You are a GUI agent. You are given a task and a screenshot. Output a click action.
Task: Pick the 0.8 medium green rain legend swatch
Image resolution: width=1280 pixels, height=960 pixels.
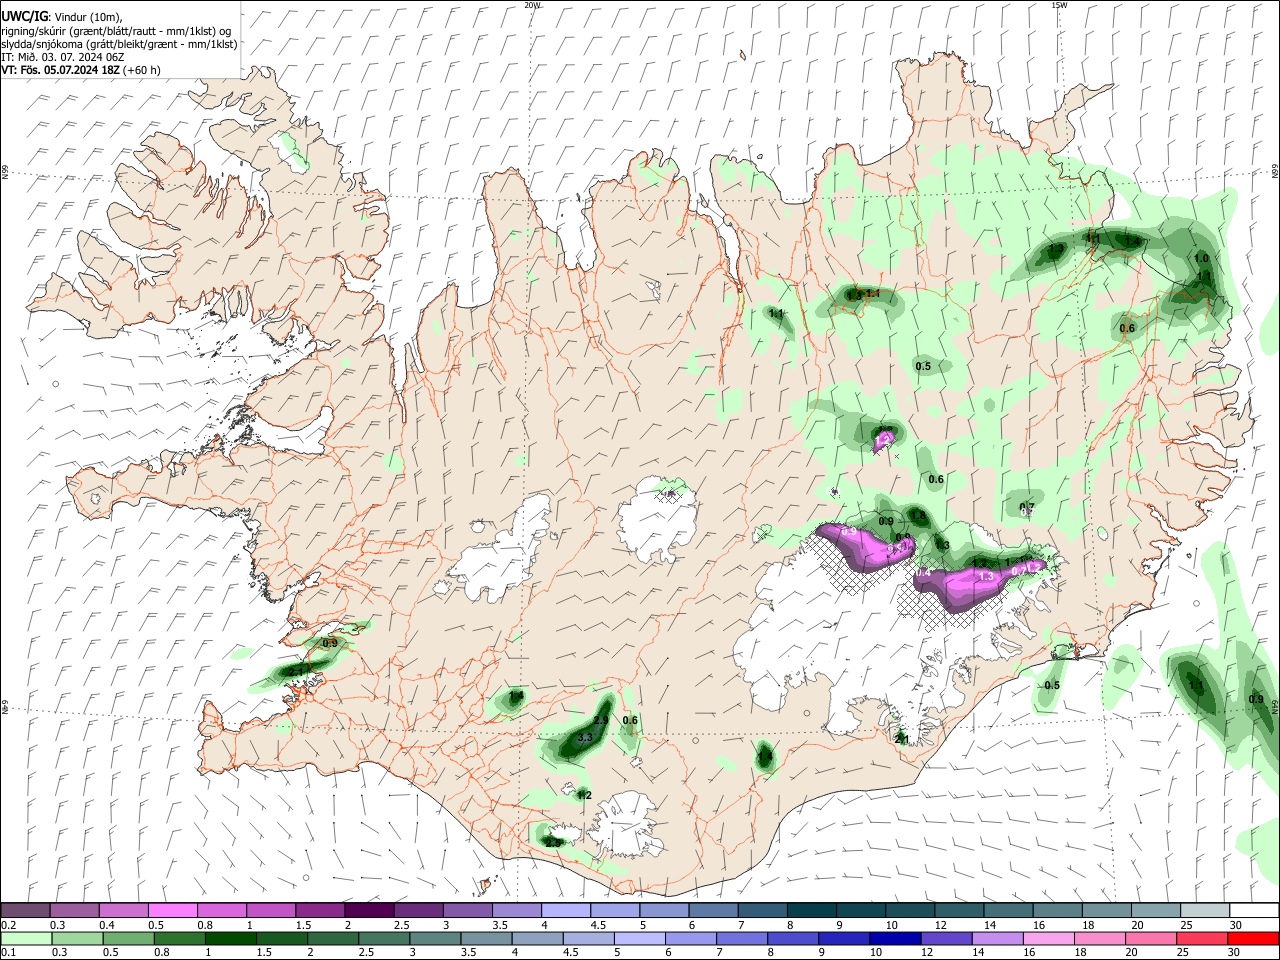179,938
